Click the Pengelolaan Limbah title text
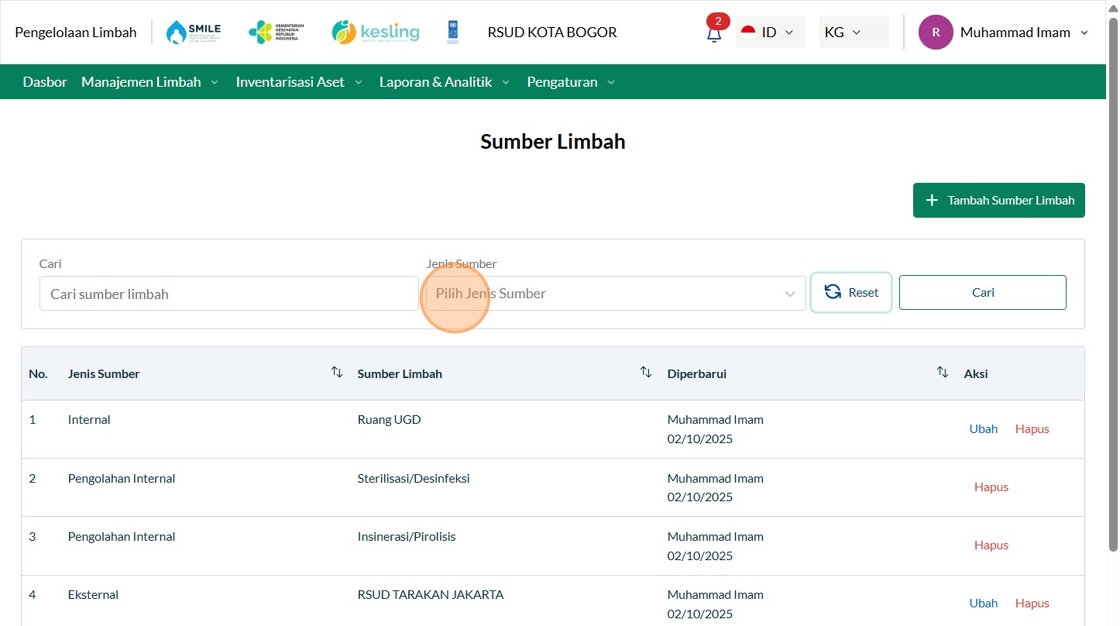 (x=76, y=32)
